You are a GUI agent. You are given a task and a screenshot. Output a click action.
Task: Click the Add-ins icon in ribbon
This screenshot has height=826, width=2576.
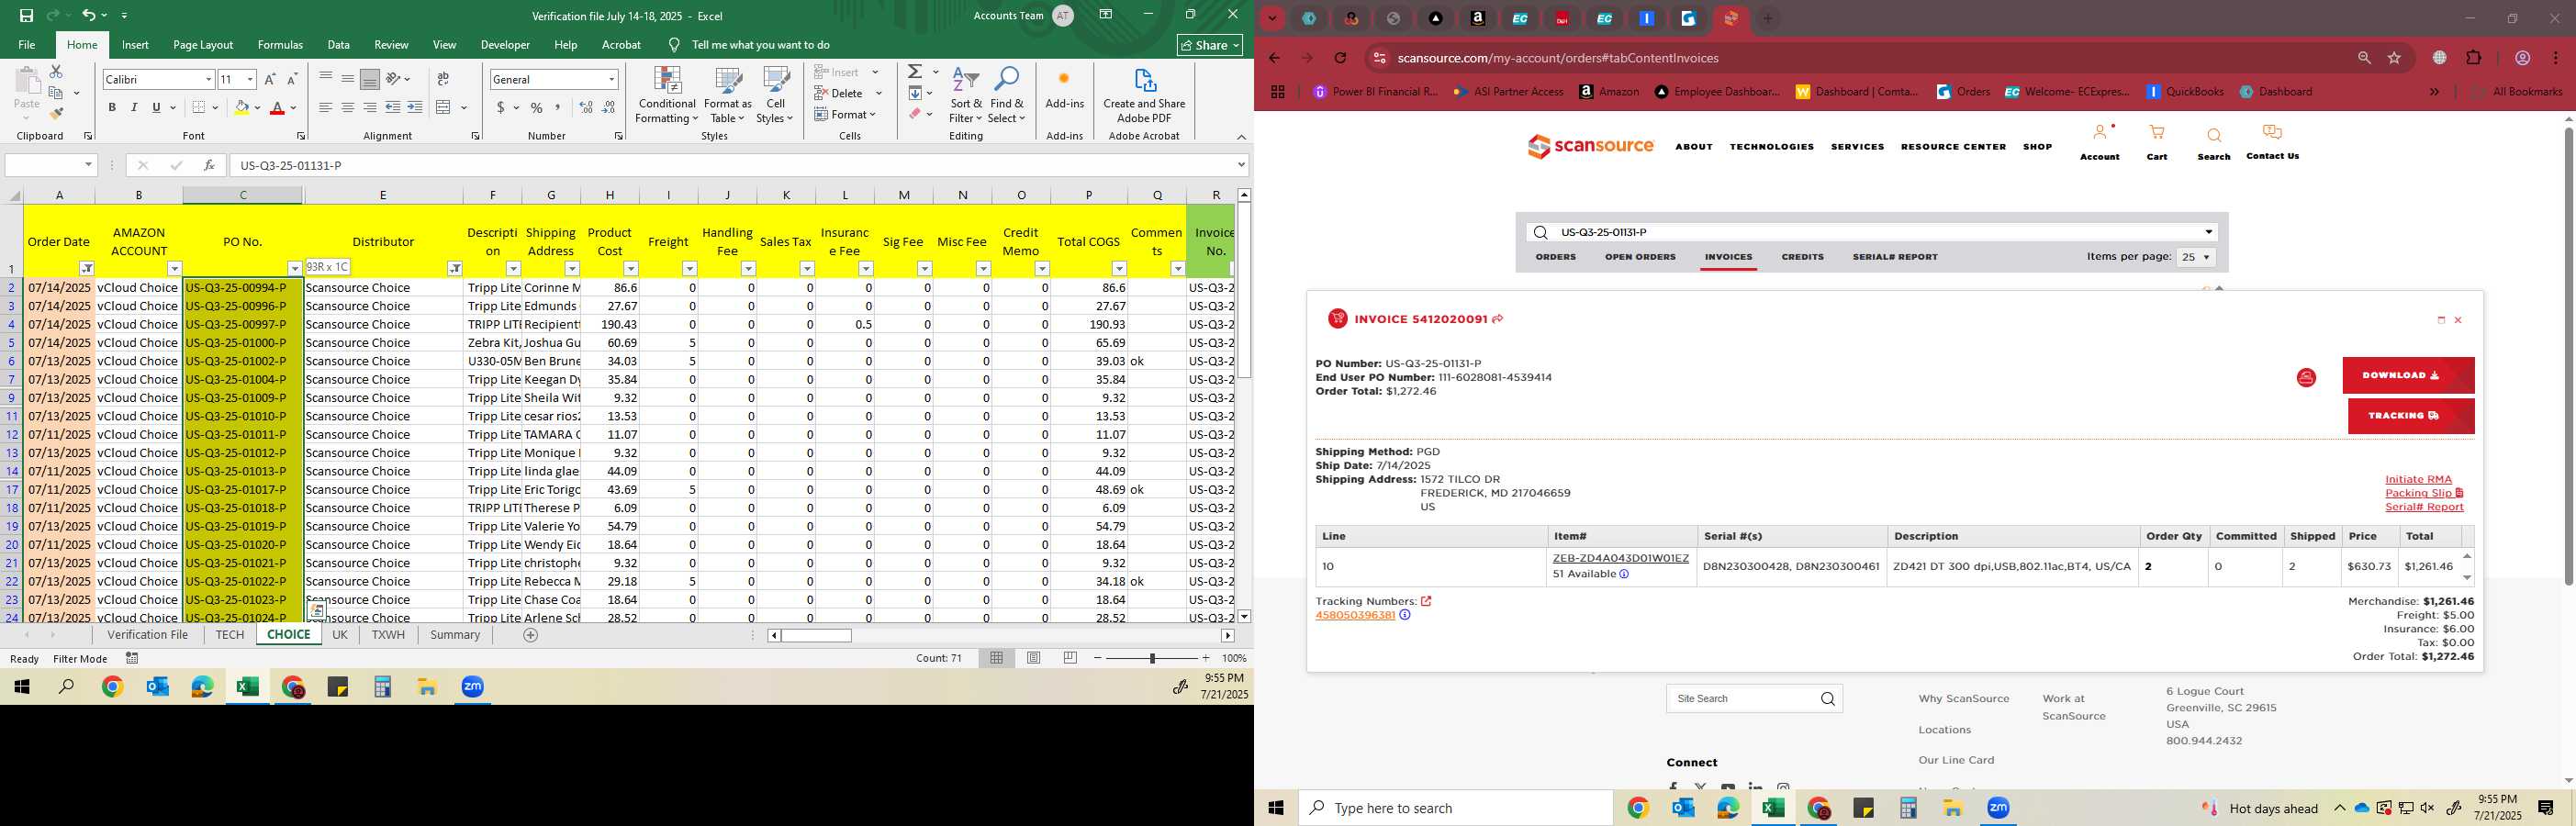pyautogui.click(x=1064, y=88)
